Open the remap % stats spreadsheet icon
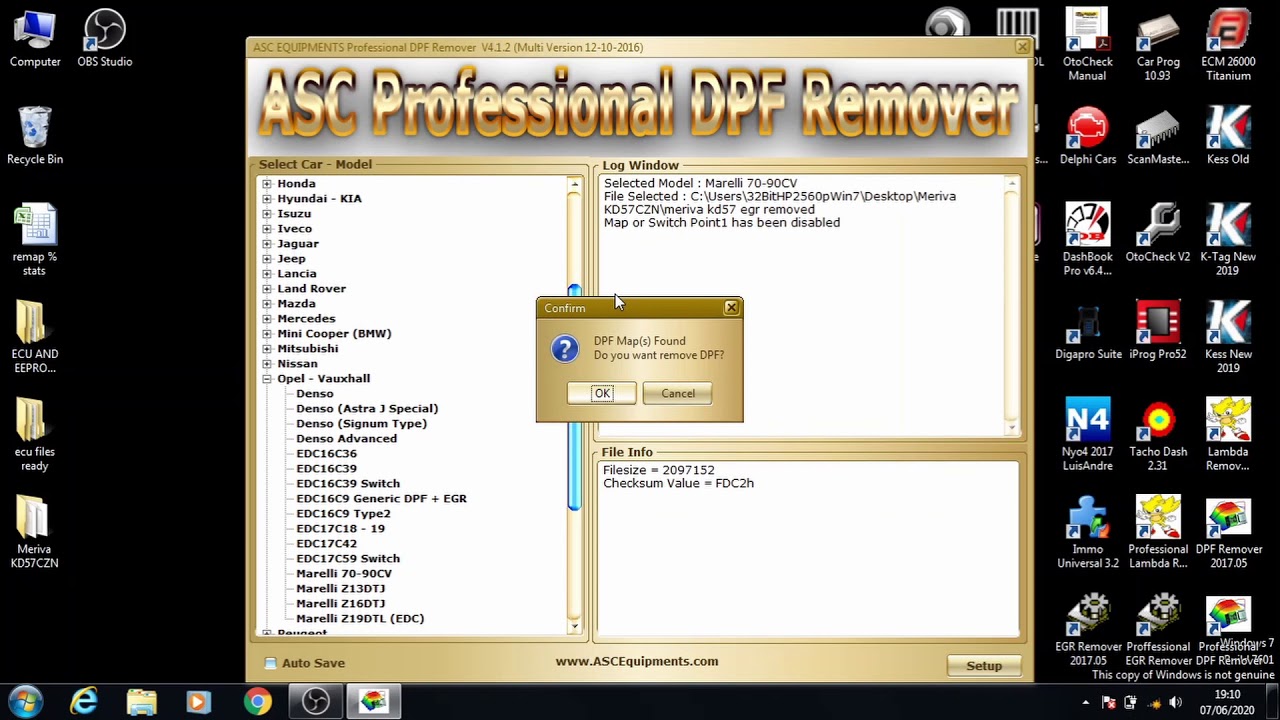This screenshot has width=1280, height=720. pos(35,240)
